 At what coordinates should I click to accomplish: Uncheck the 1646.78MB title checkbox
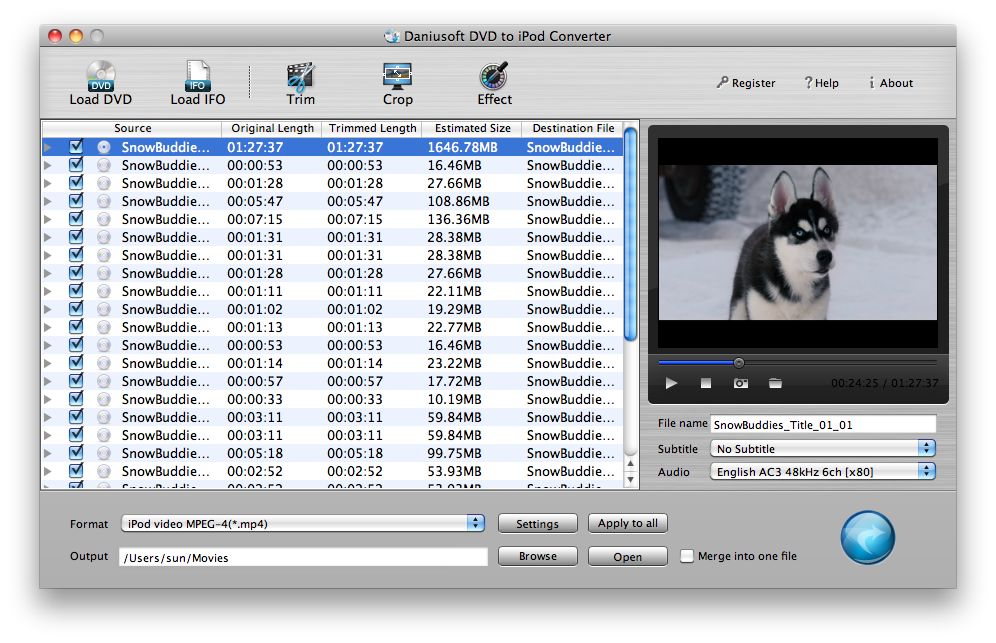click(x=76, y=146)
